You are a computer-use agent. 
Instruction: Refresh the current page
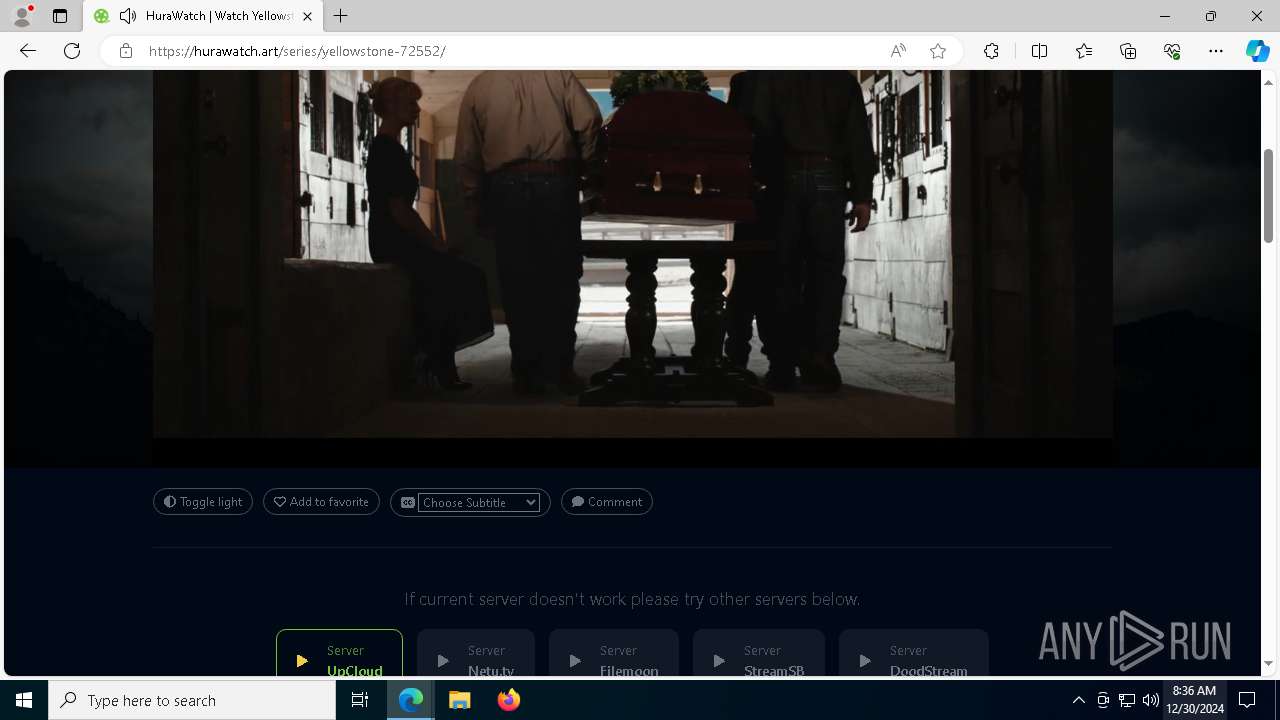pos(72,51)
